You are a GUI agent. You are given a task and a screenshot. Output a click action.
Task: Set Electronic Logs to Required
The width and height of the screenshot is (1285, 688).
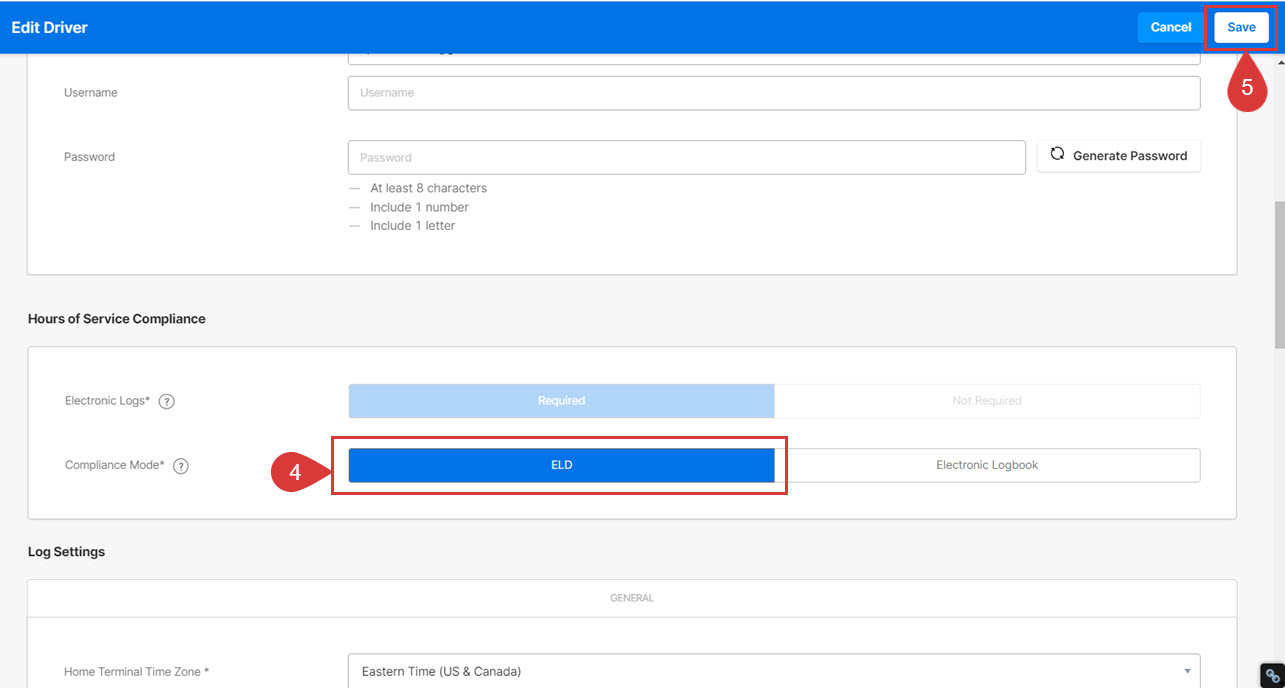pos(561,401)
